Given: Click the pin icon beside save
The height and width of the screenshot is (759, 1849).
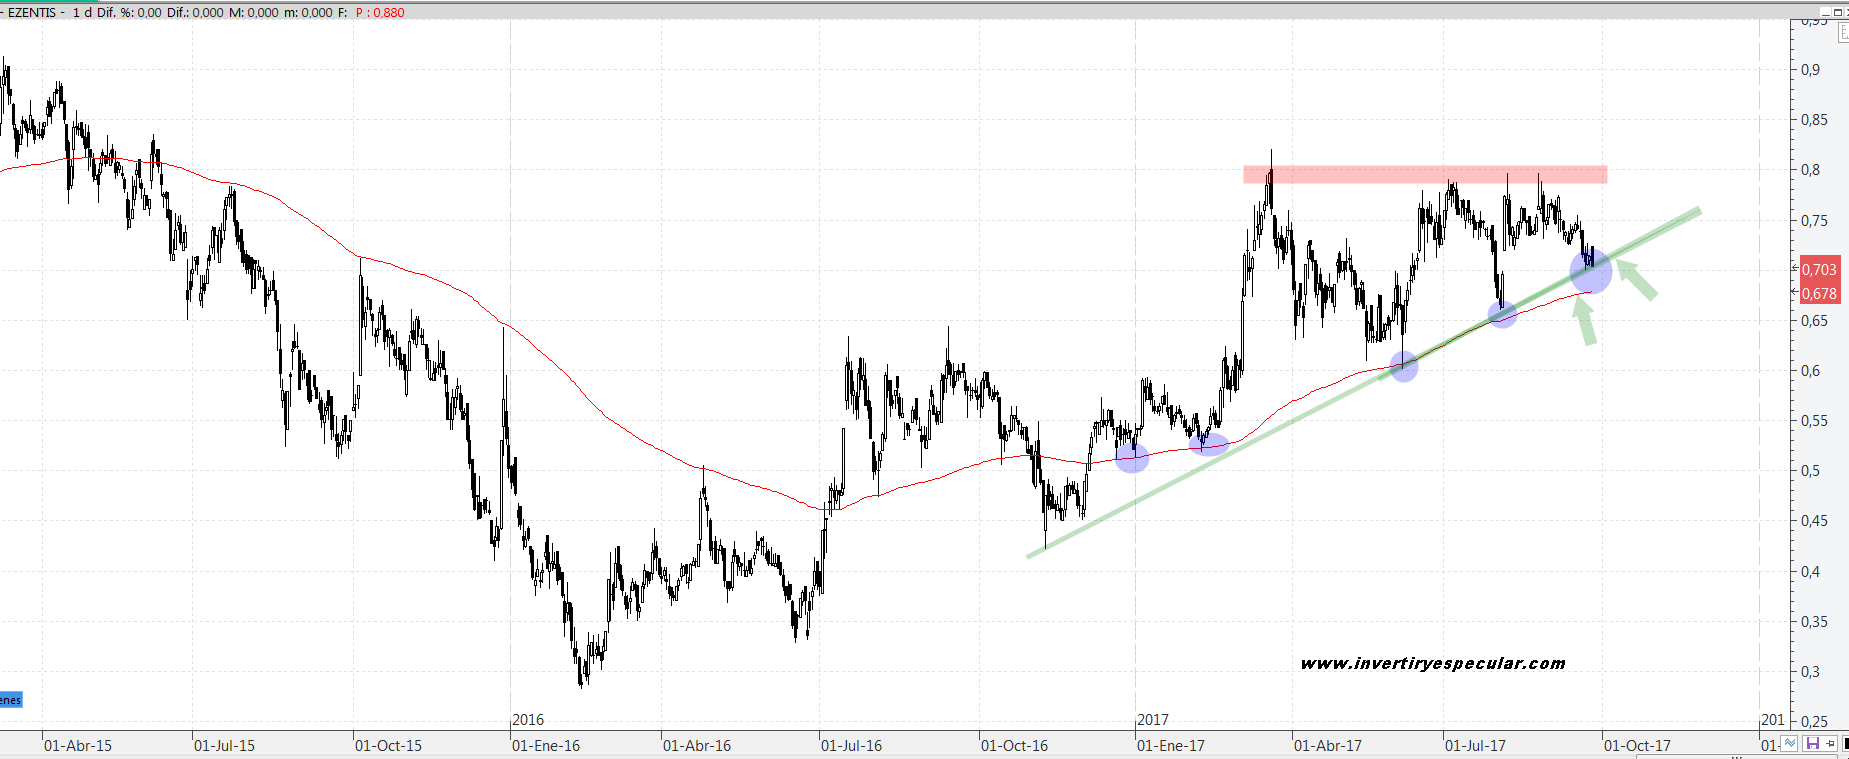Looking at the screenshot, I should (1830, 744).
